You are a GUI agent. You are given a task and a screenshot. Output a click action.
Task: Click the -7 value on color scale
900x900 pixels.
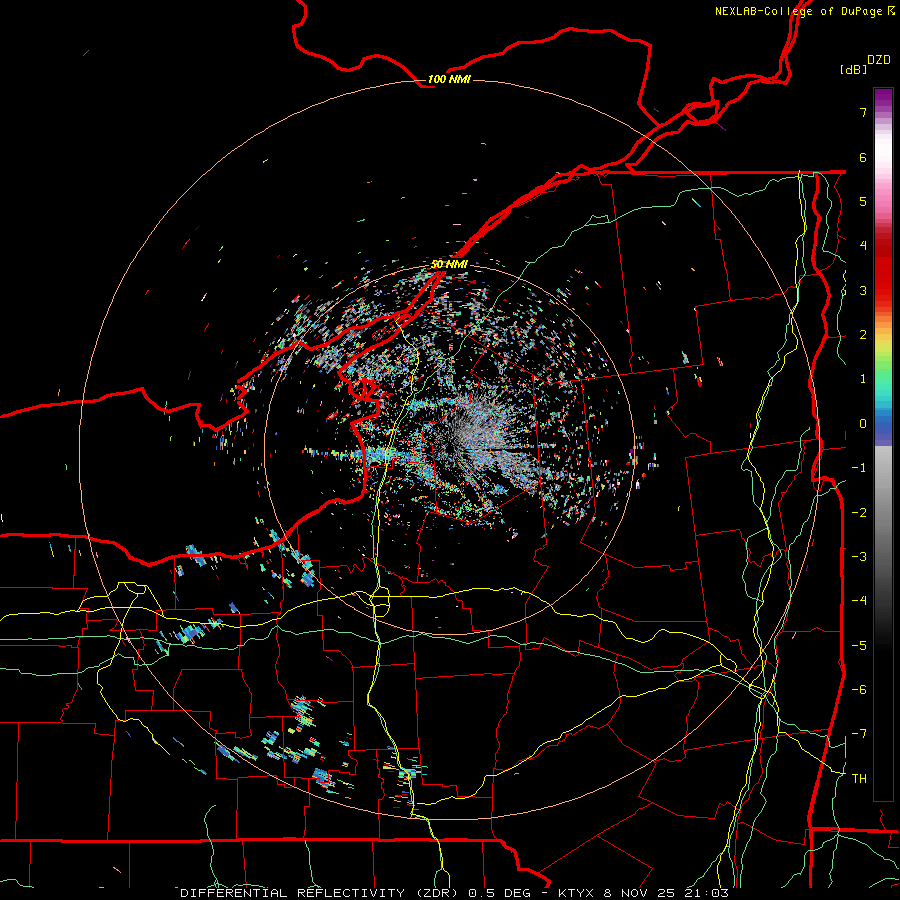click(859, 734)
